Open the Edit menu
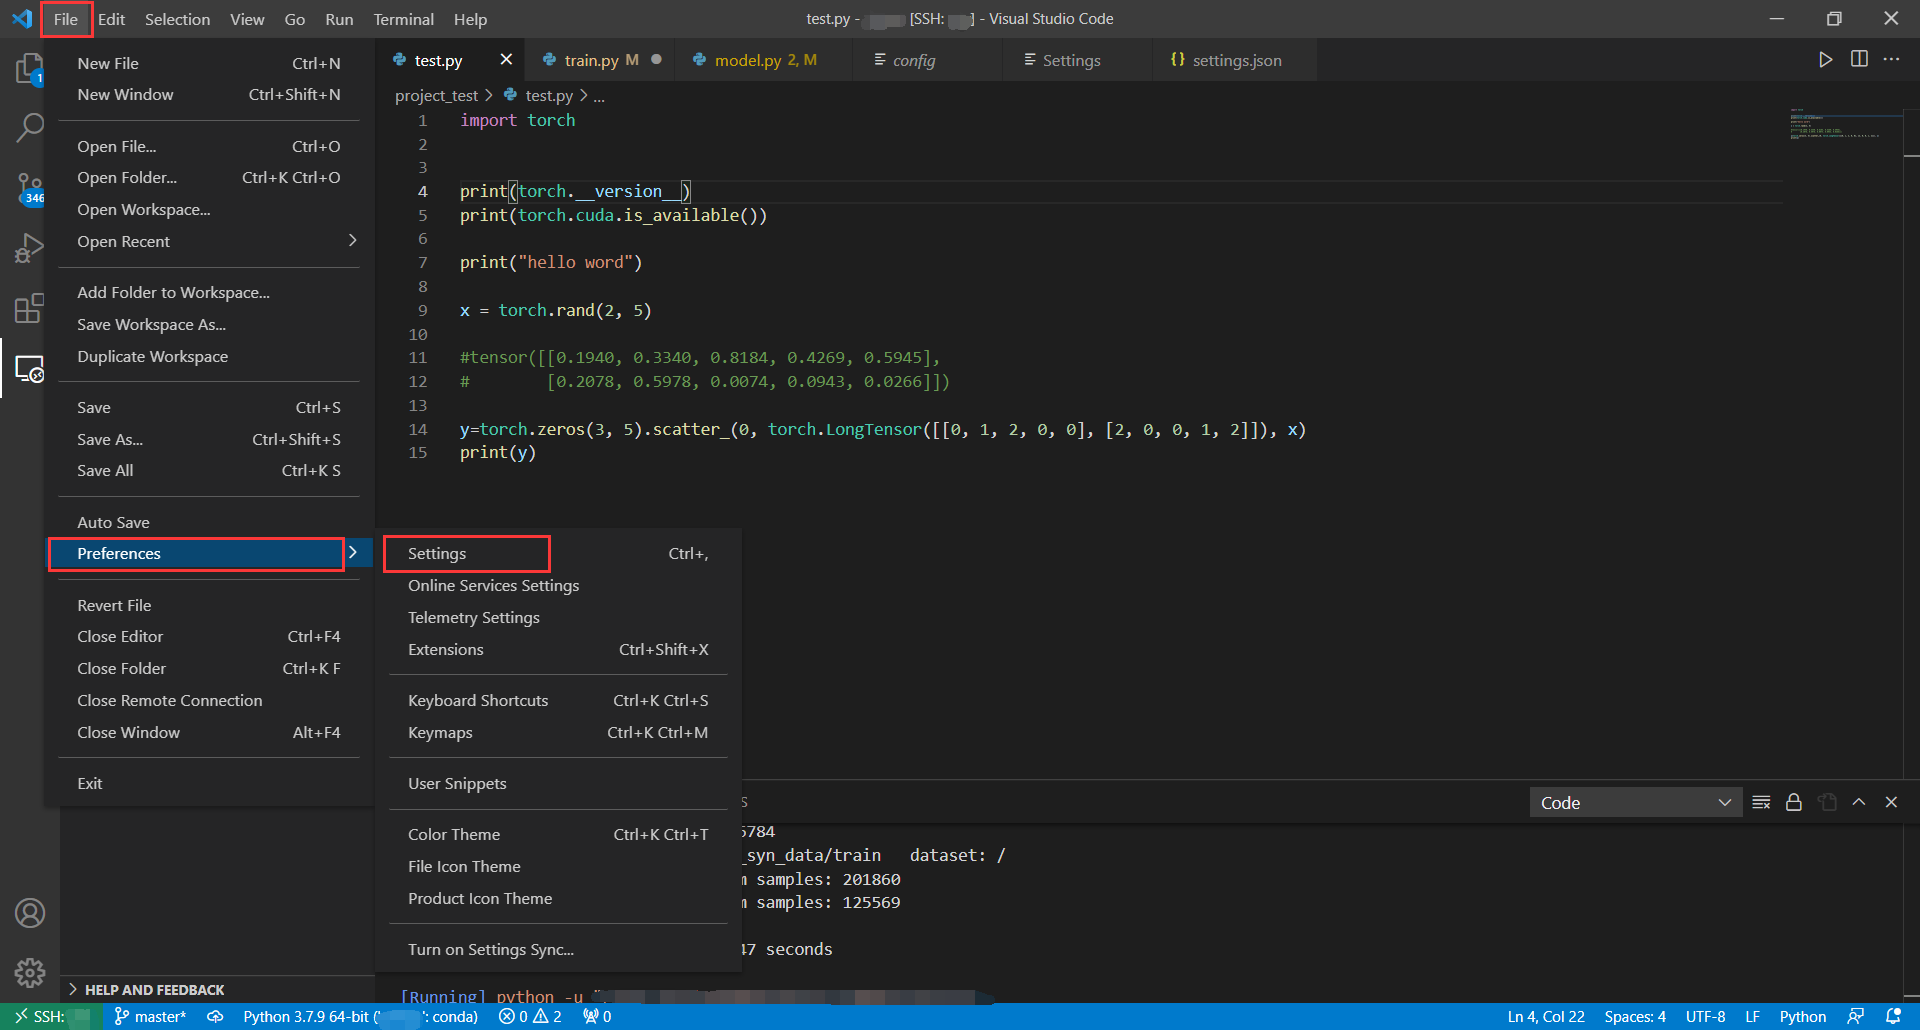 112,19
